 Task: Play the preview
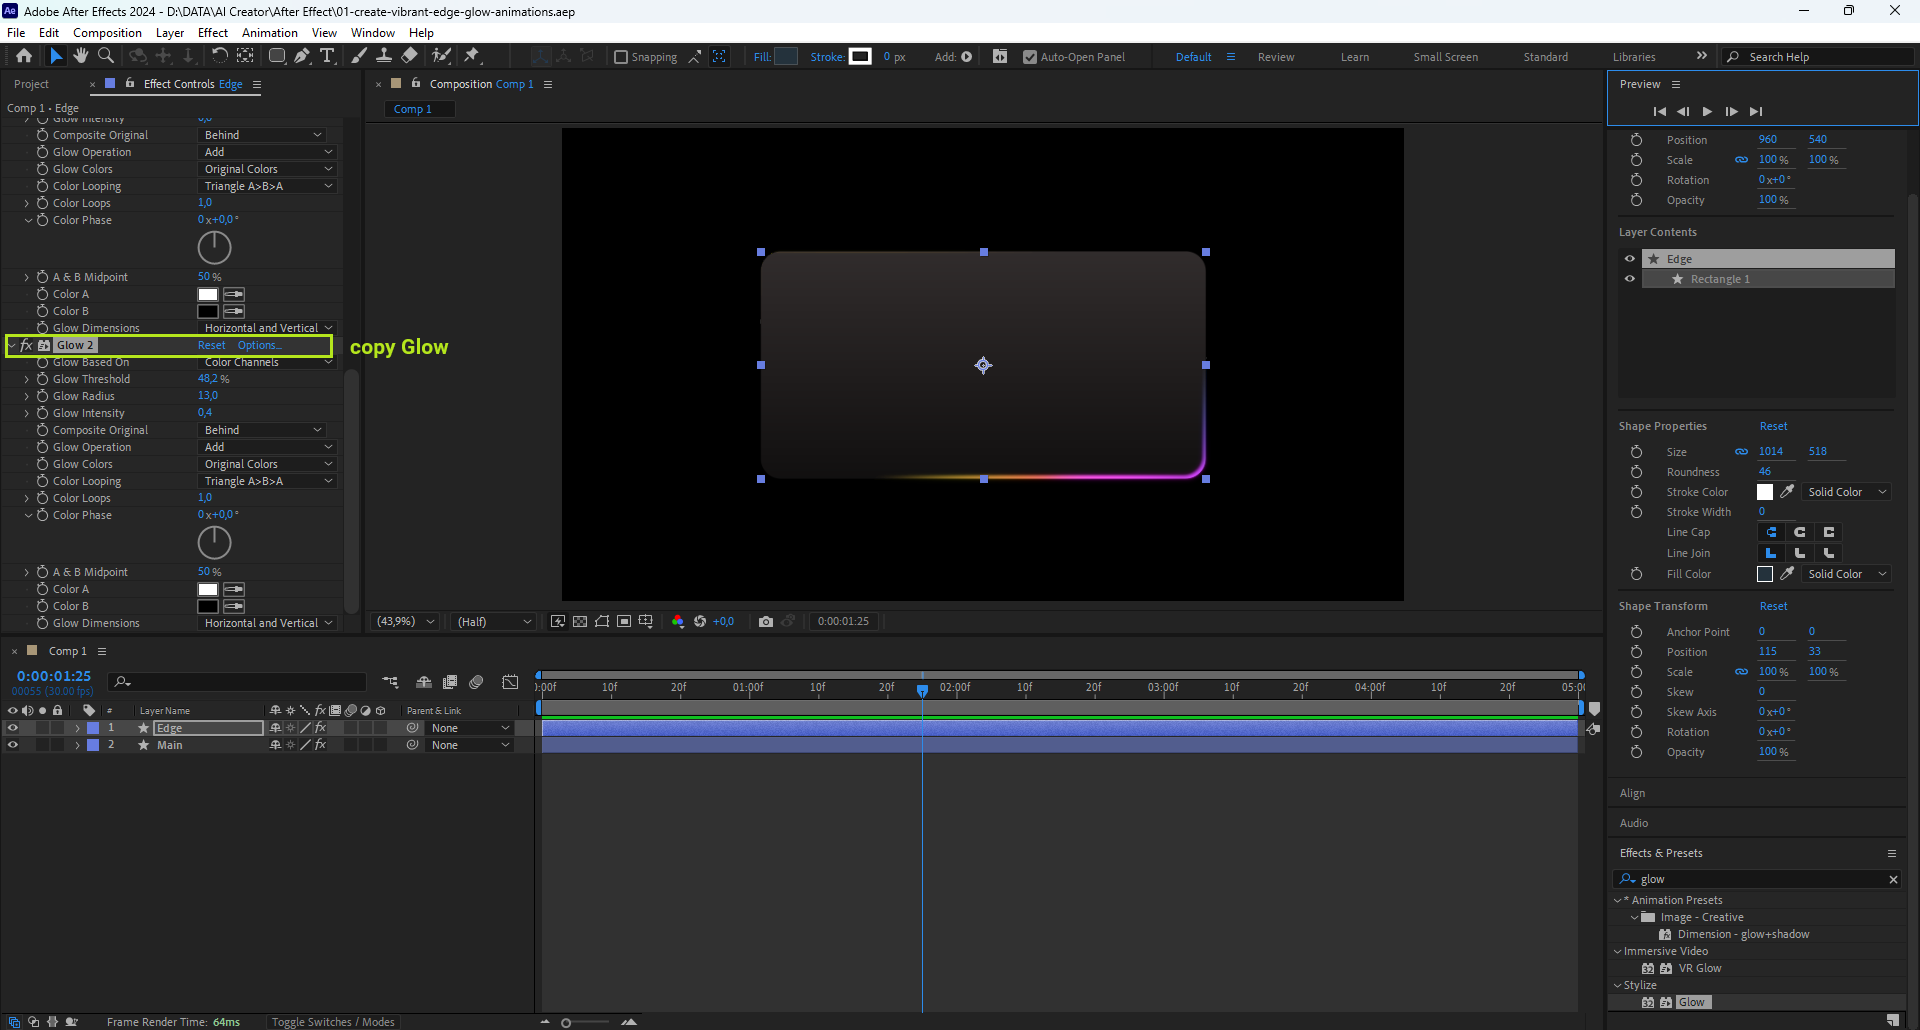click(x=1707, y=111)
